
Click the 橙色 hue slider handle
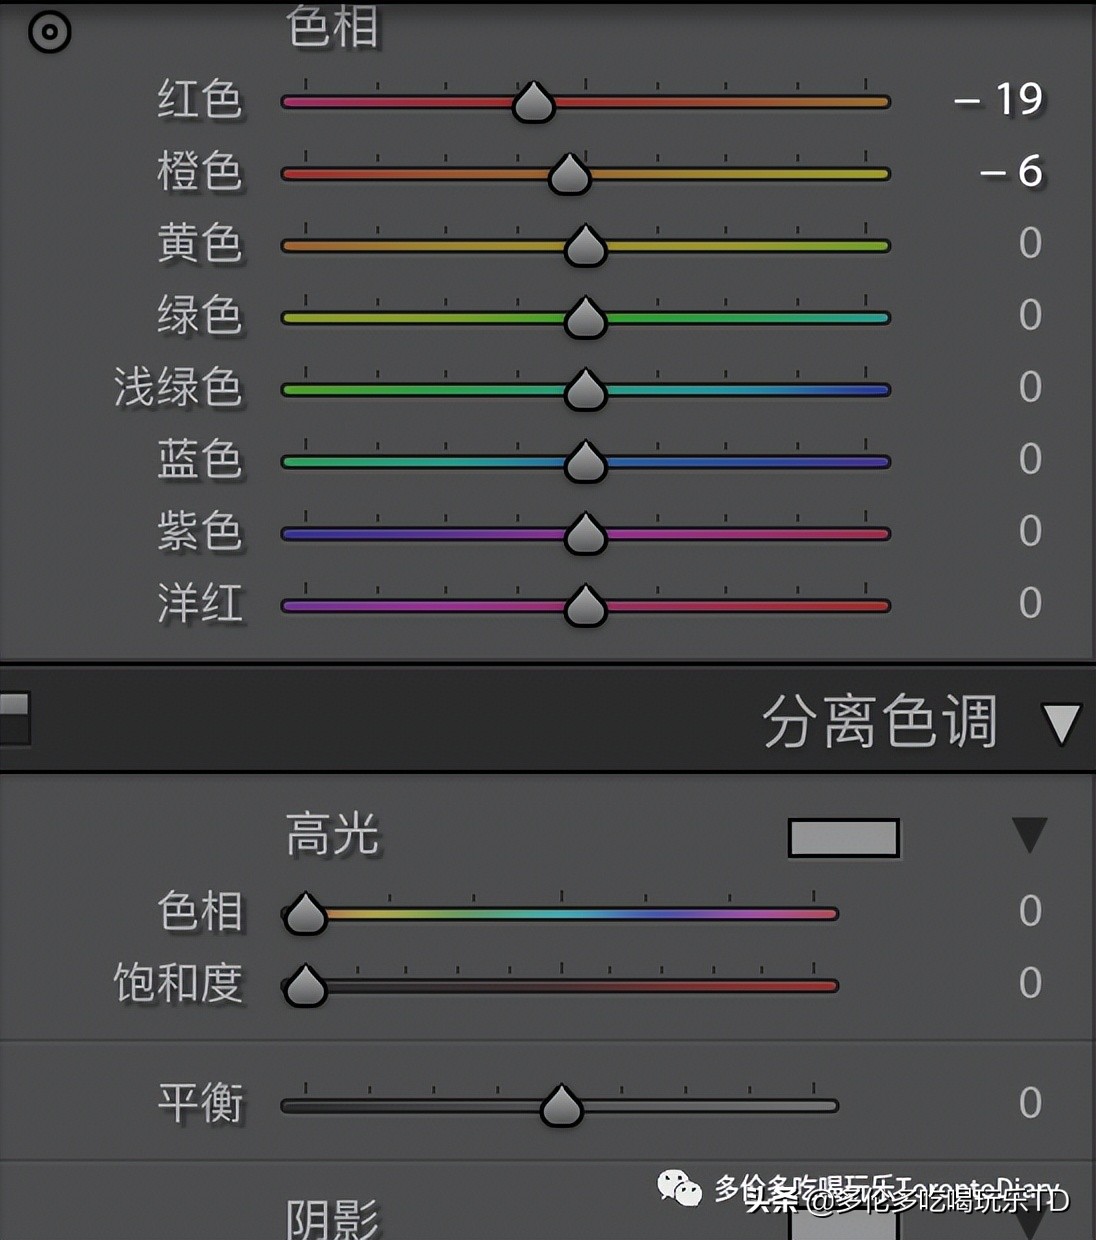click(568, 175)
